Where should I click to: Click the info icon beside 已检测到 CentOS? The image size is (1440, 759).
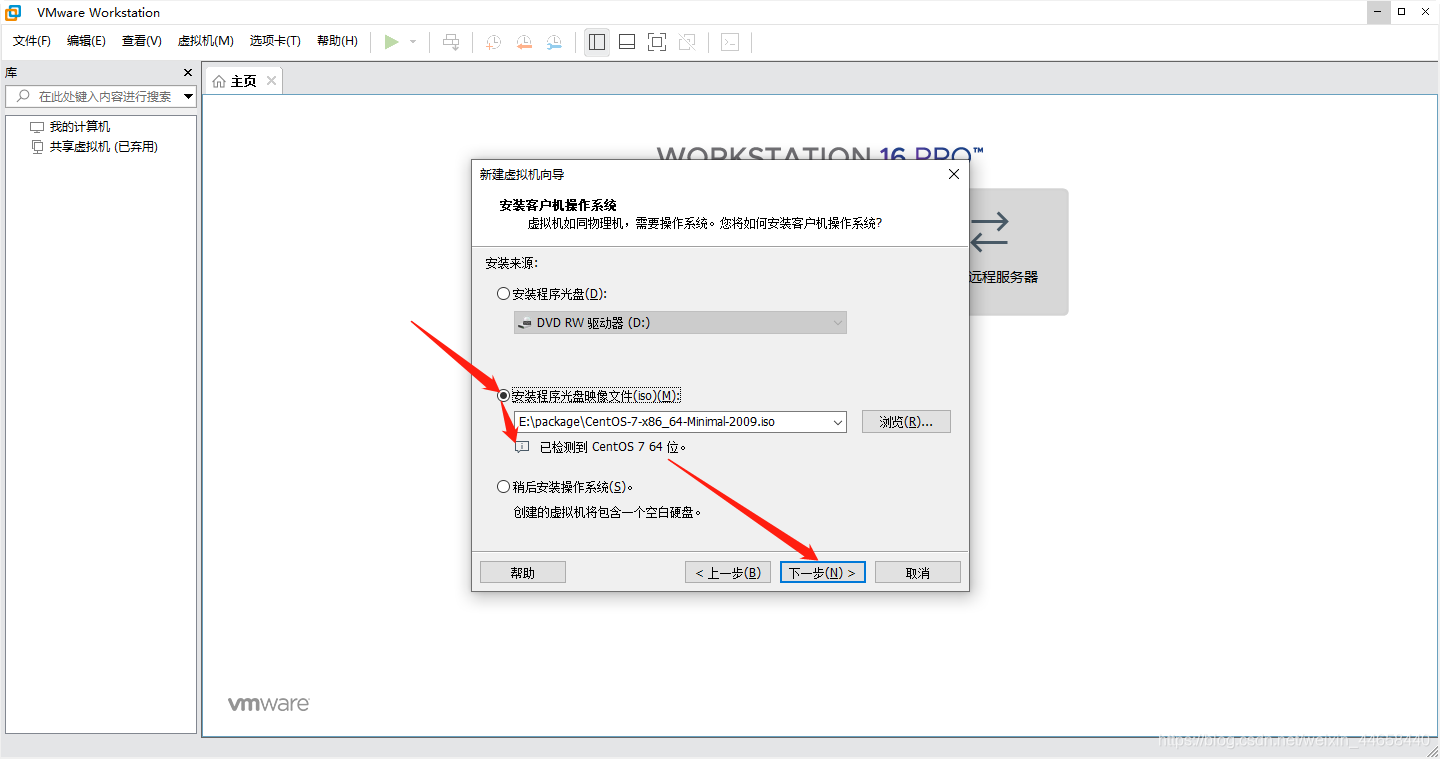coord(522,447)
